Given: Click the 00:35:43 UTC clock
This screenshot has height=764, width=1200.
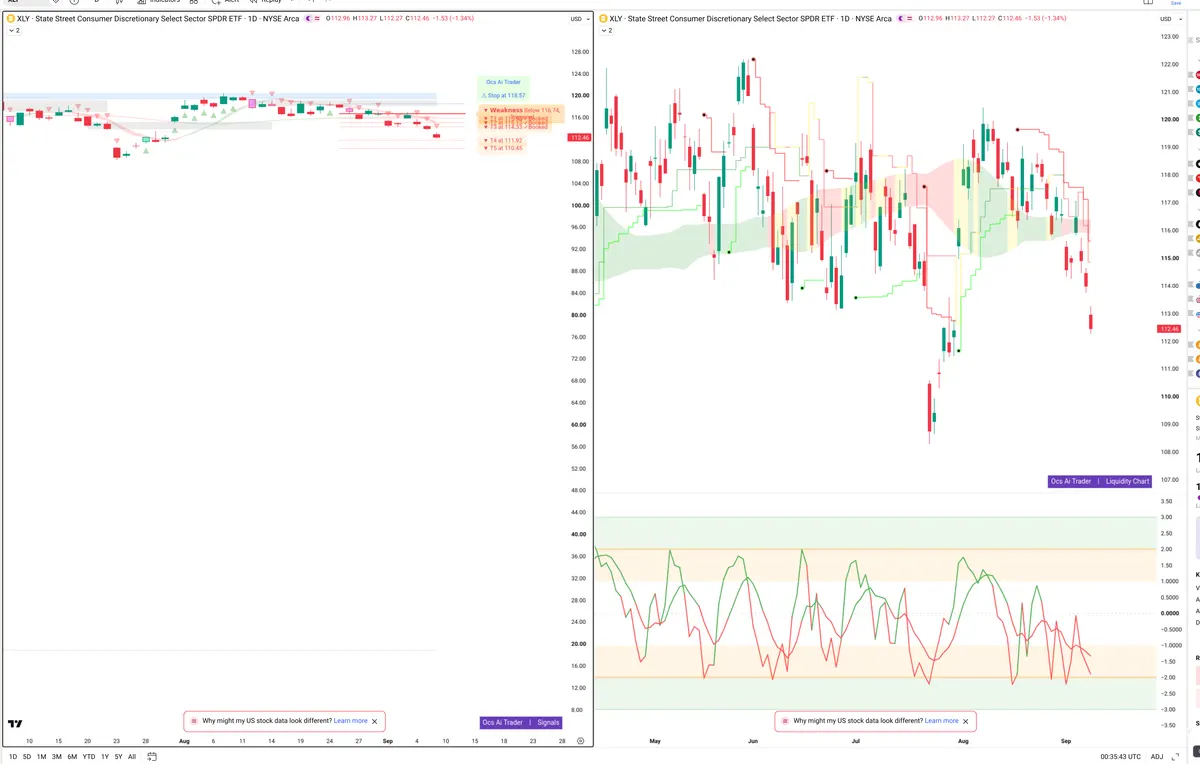Looking at the screenshot, I should coord(1121,757).
